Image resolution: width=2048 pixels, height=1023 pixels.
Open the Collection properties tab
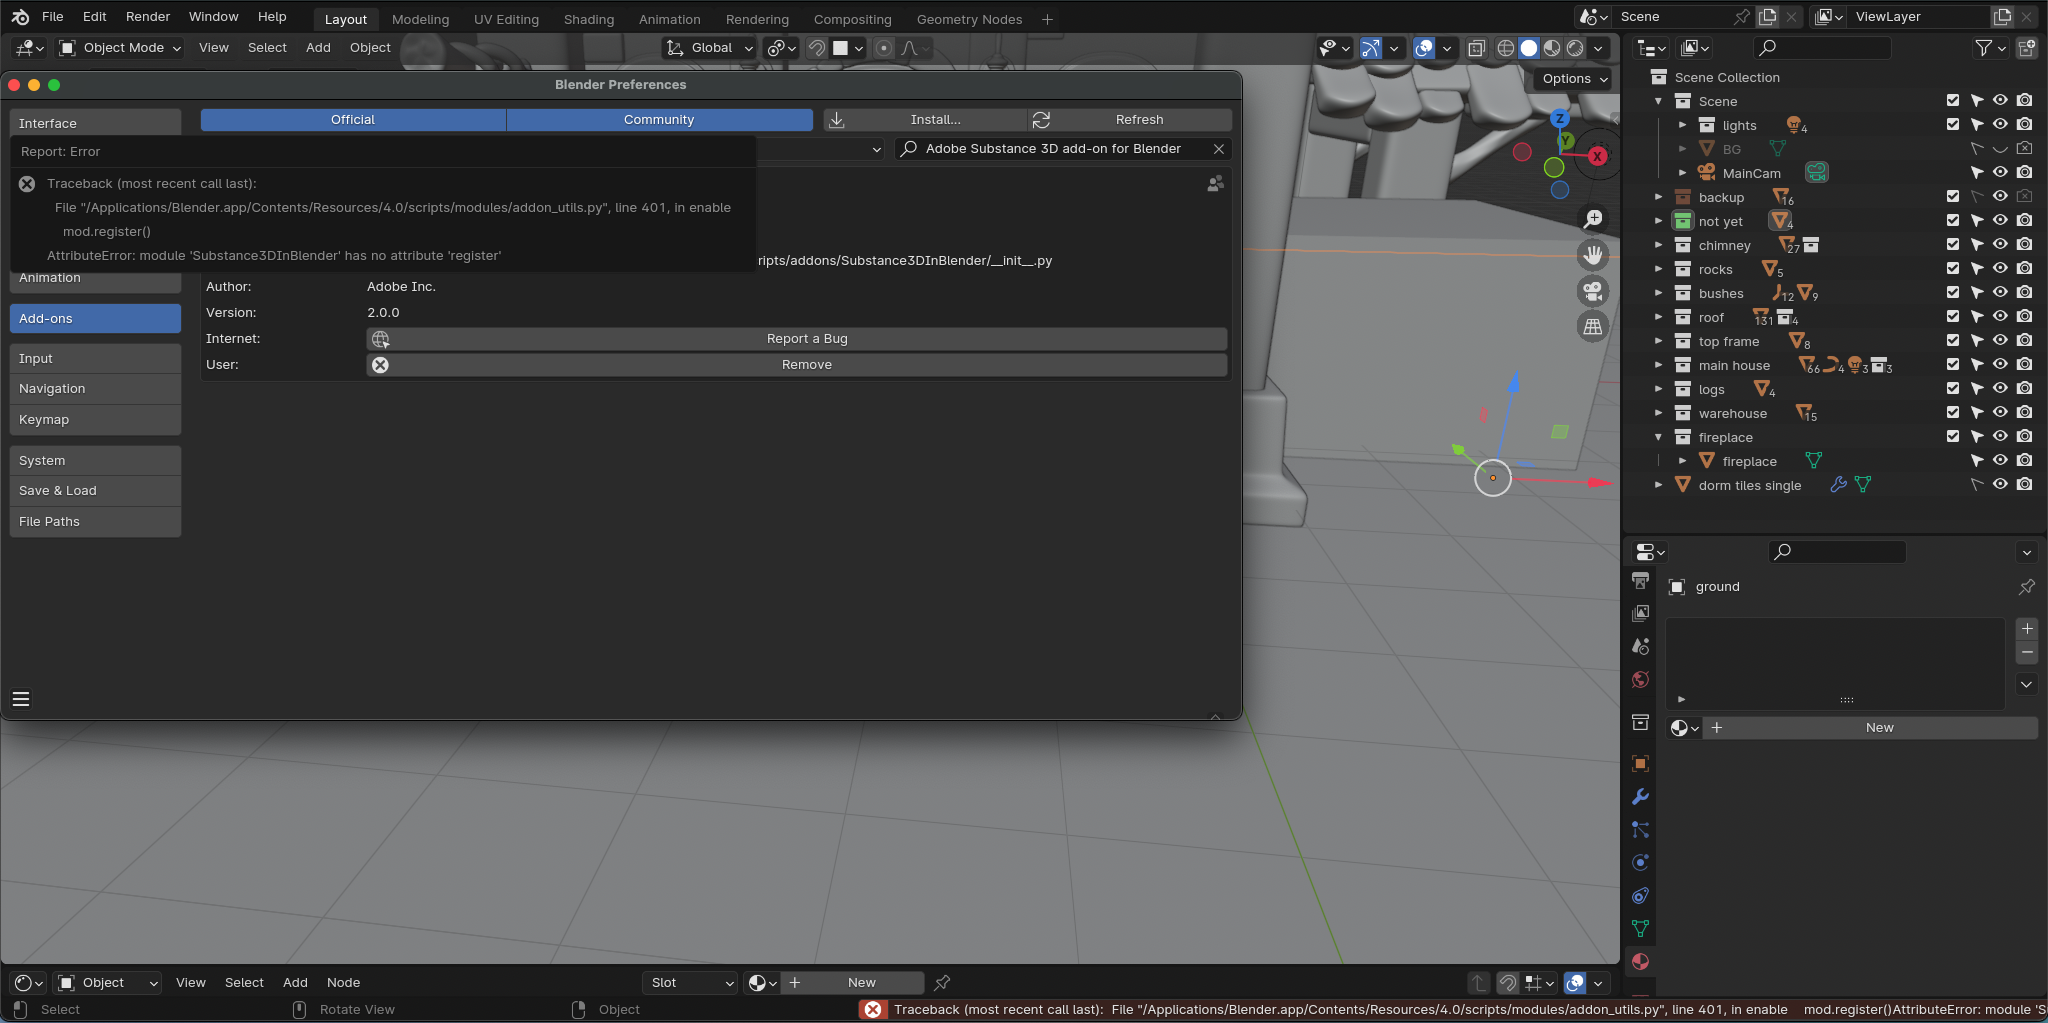[x=1640, y=722]
